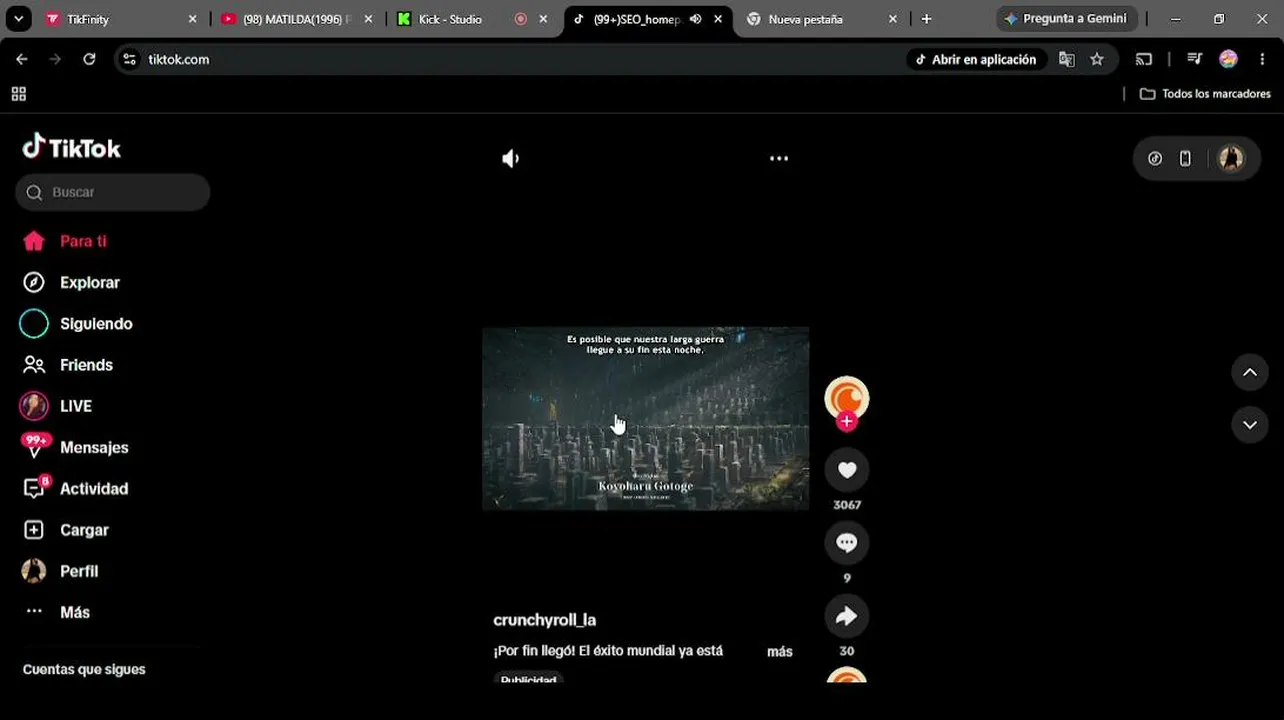Open a new browser tab

[x=926, y=19]
